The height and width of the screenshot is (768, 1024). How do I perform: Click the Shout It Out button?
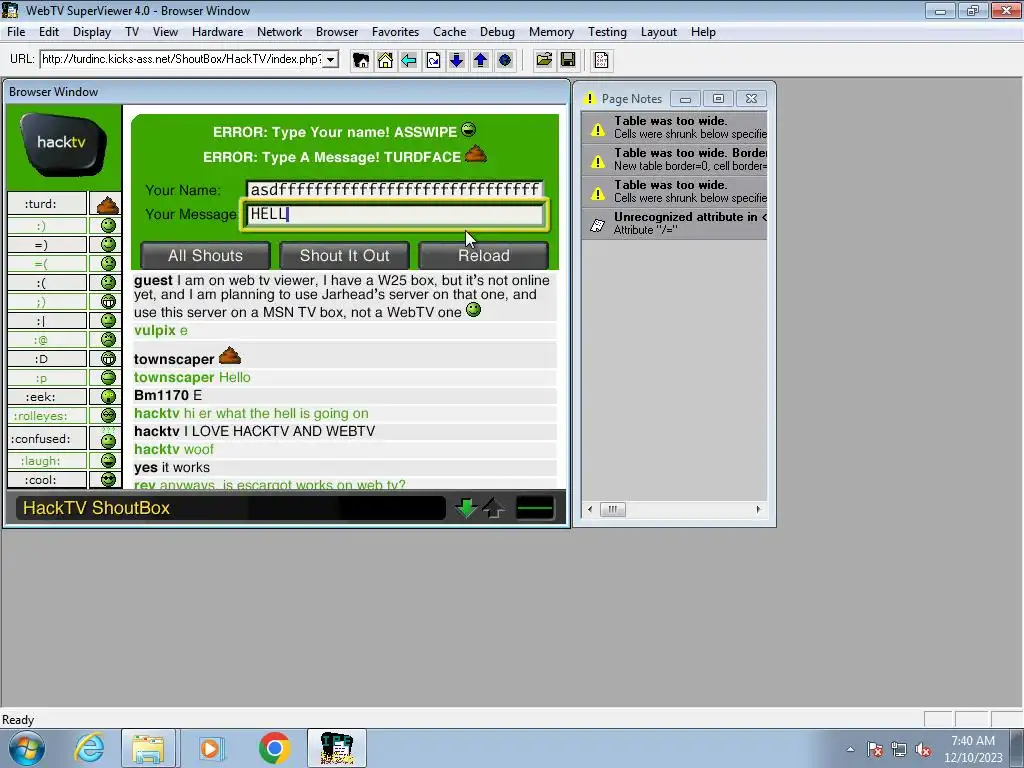click(344, 255)
